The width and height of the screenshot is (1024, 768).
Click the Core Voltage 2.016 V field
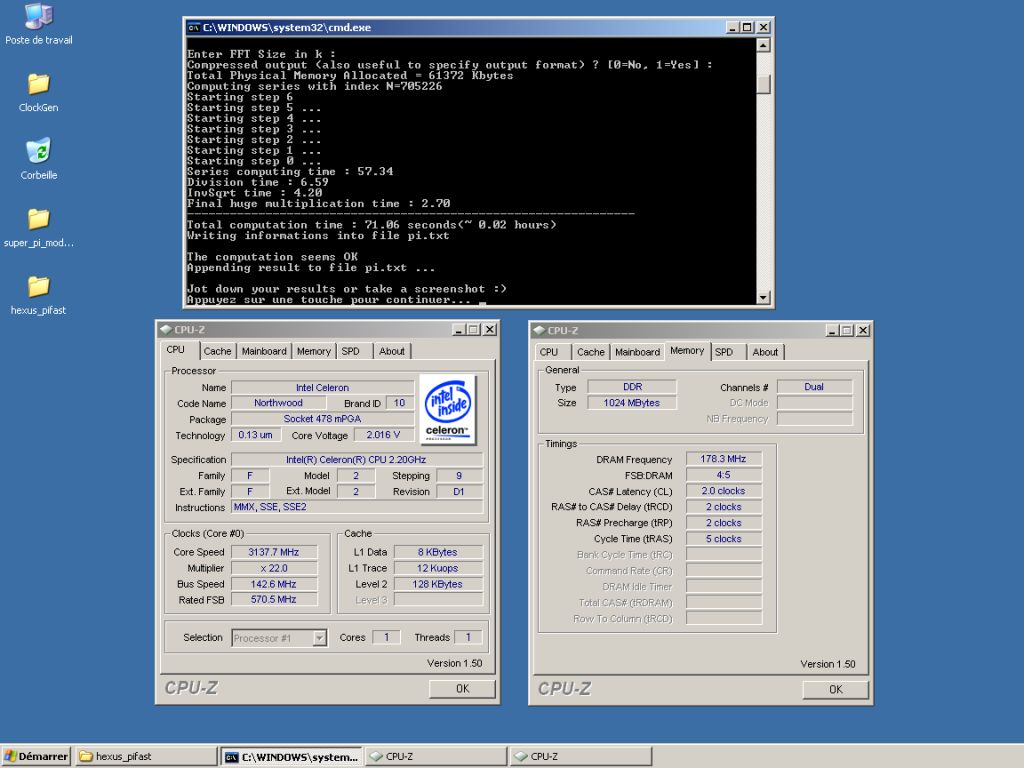[x=383, y=435]
